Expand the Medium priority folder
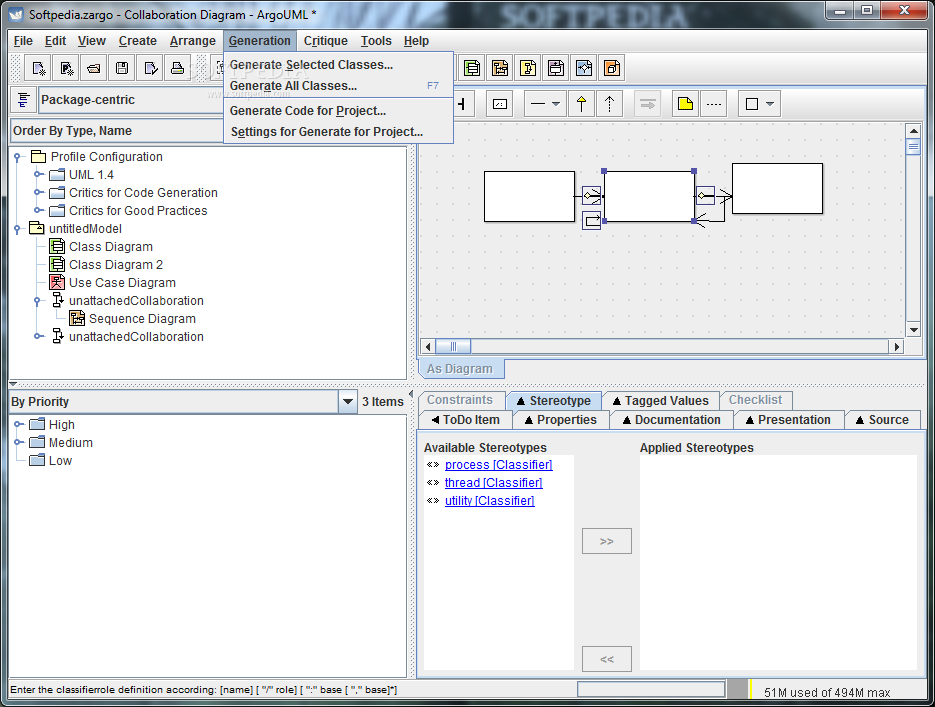Viewport: 935px width, 707px height. [x=18, y=442]
